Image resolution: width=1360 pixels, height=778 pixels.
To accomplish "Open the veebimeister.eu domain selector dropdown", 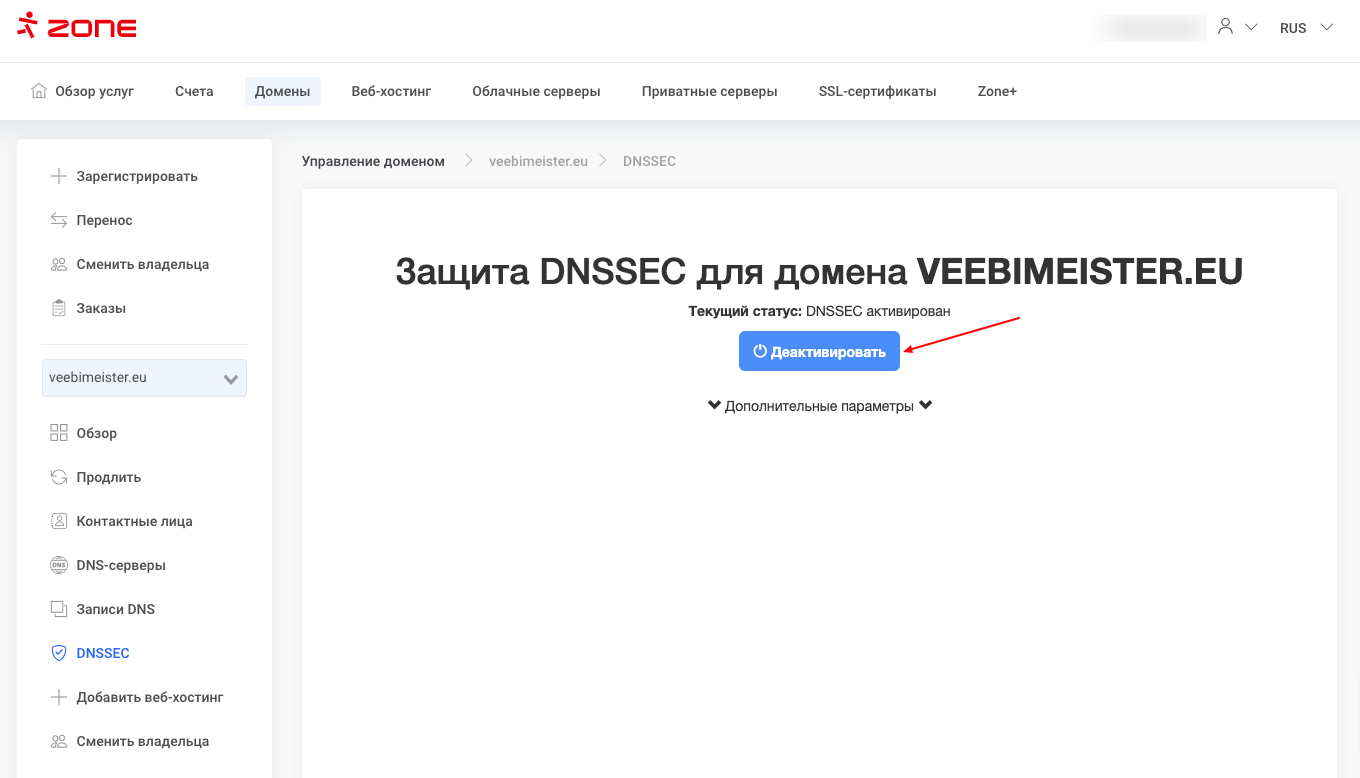I will [x=144, y=378].
